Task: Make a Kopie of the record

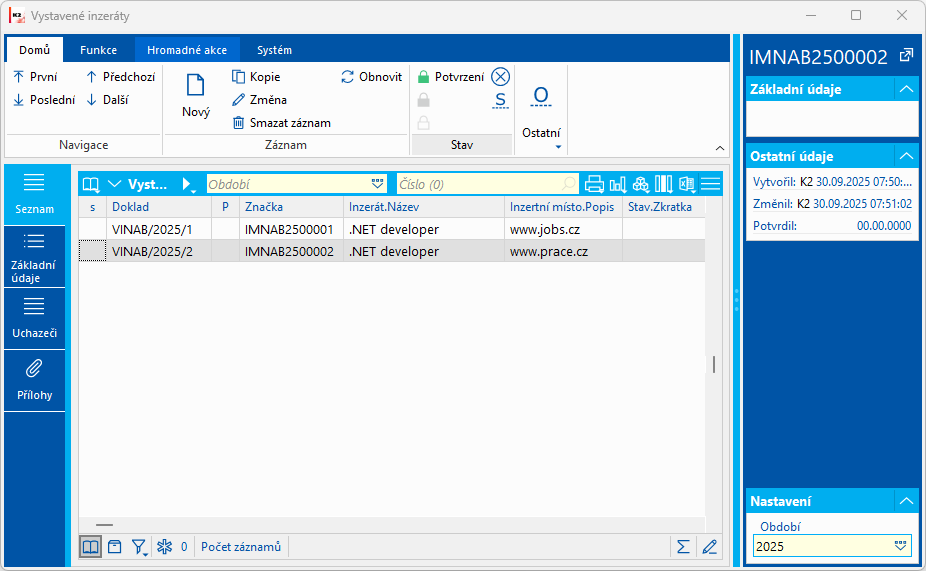Action: [256, 77]
